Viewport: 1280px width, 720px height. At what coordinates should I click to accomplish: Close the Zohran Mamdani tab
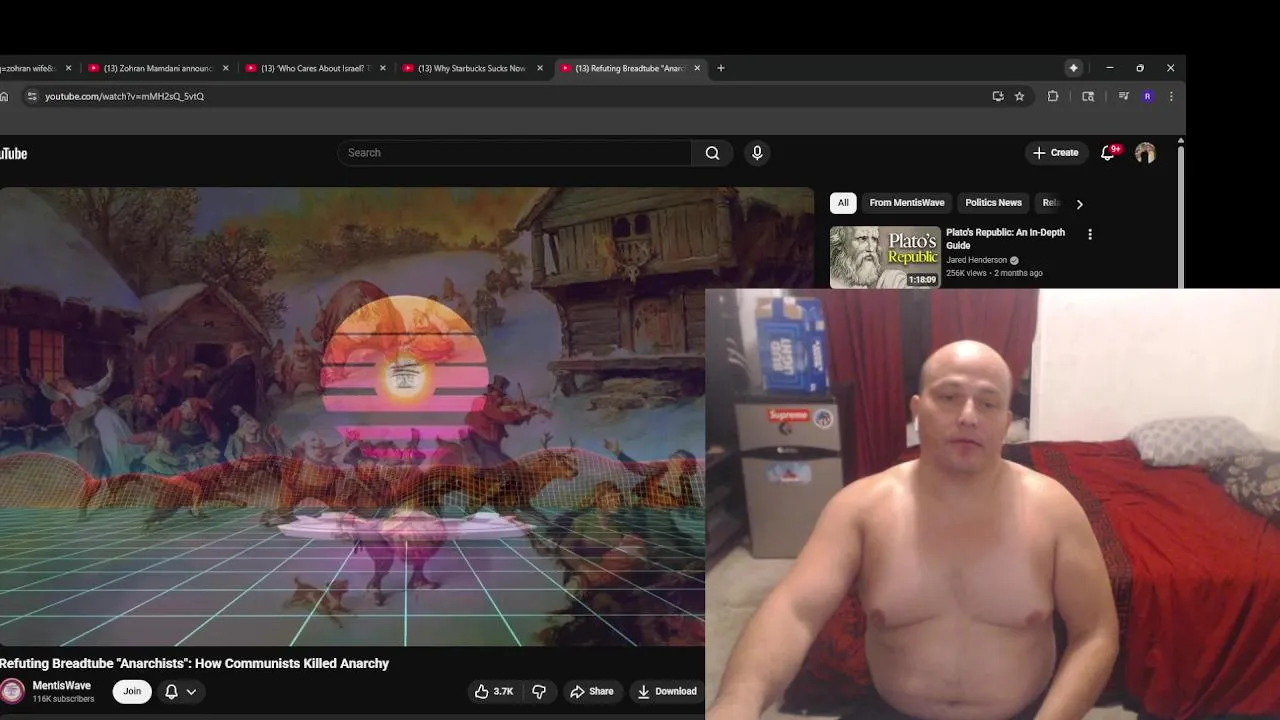225,68
